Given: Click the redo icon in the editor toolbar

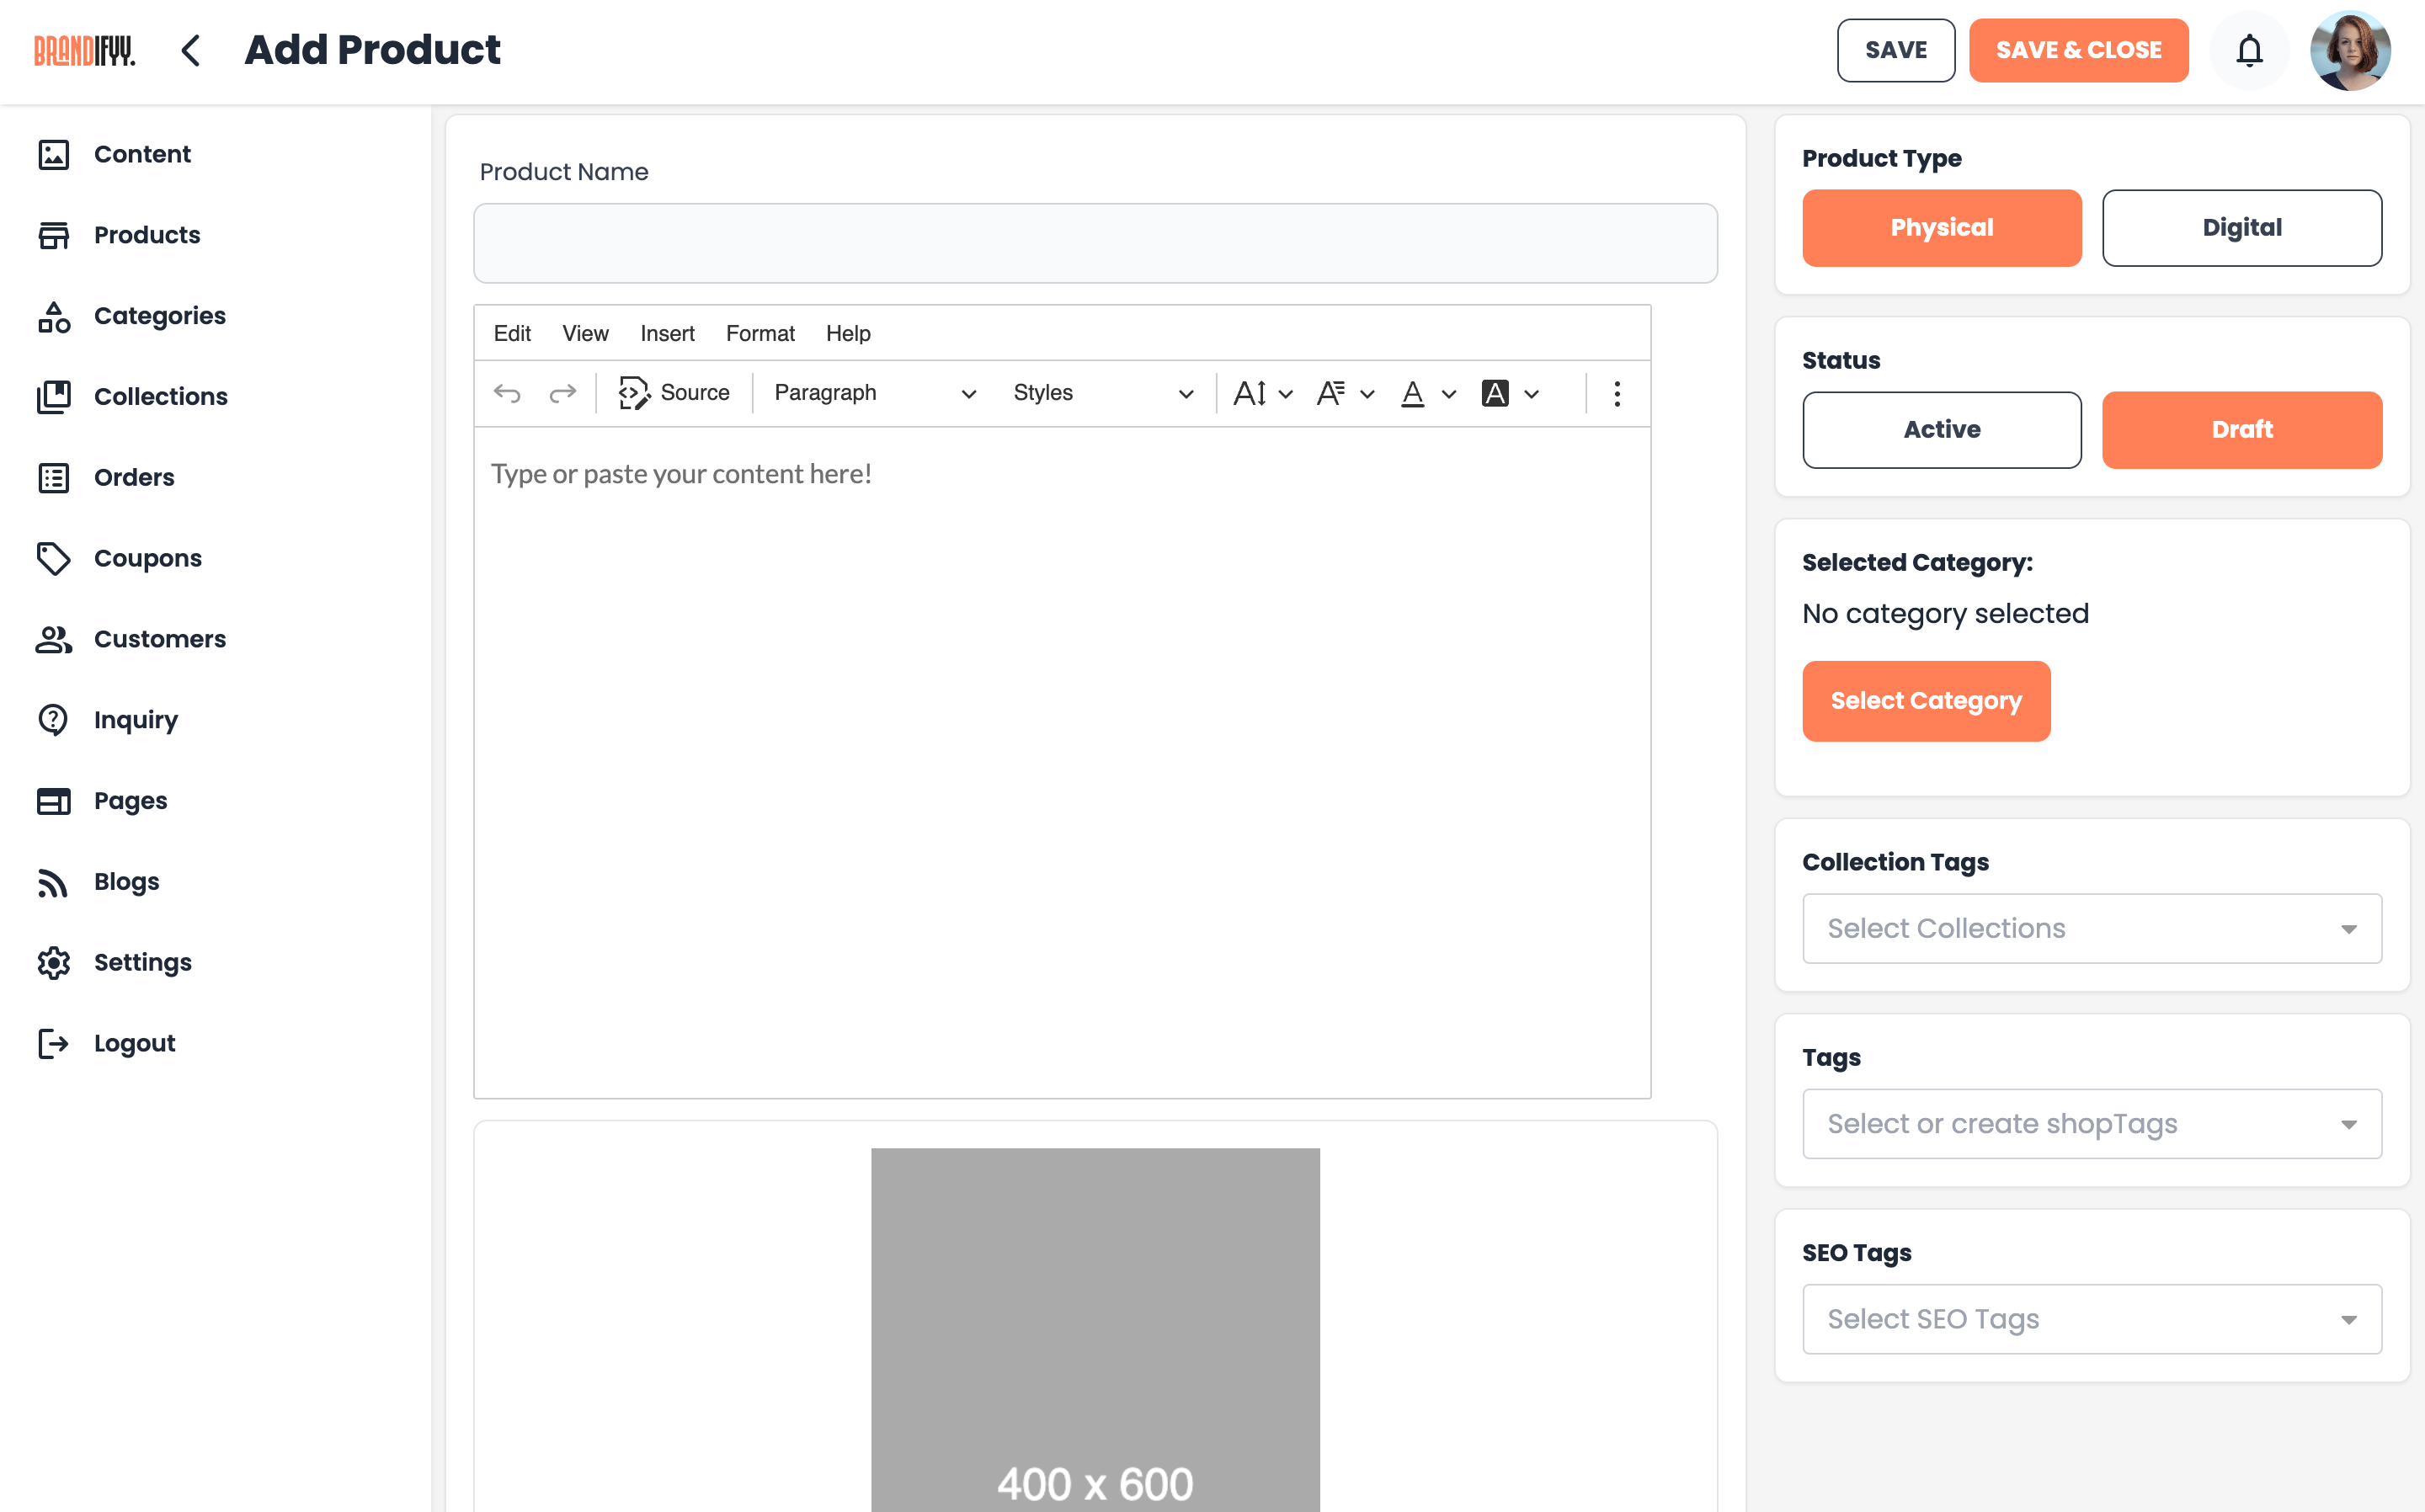Looking at the screenshot, I should (x=563, y=393).
